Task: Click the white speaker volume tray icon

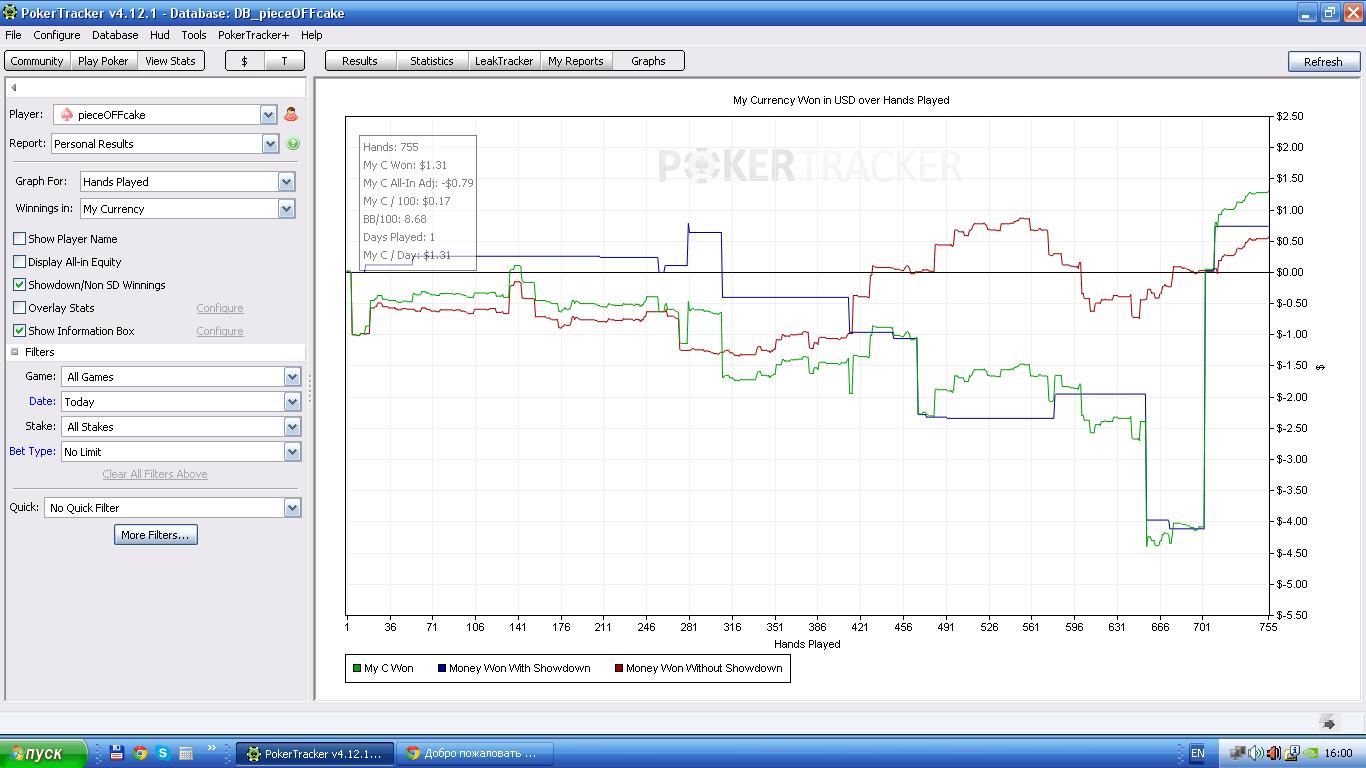Action: pos(1256,753)
